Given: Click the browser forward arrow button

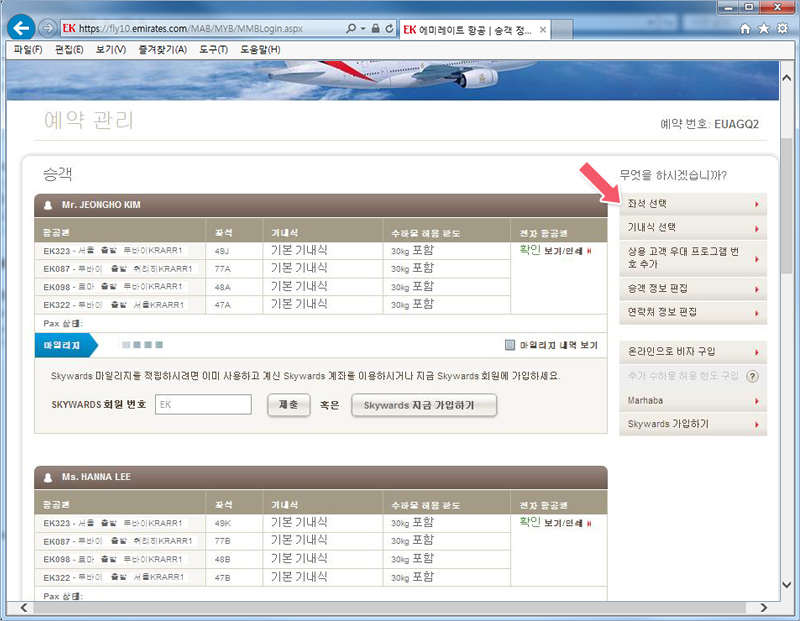Looking at the screenshot, I should (47, 28).
